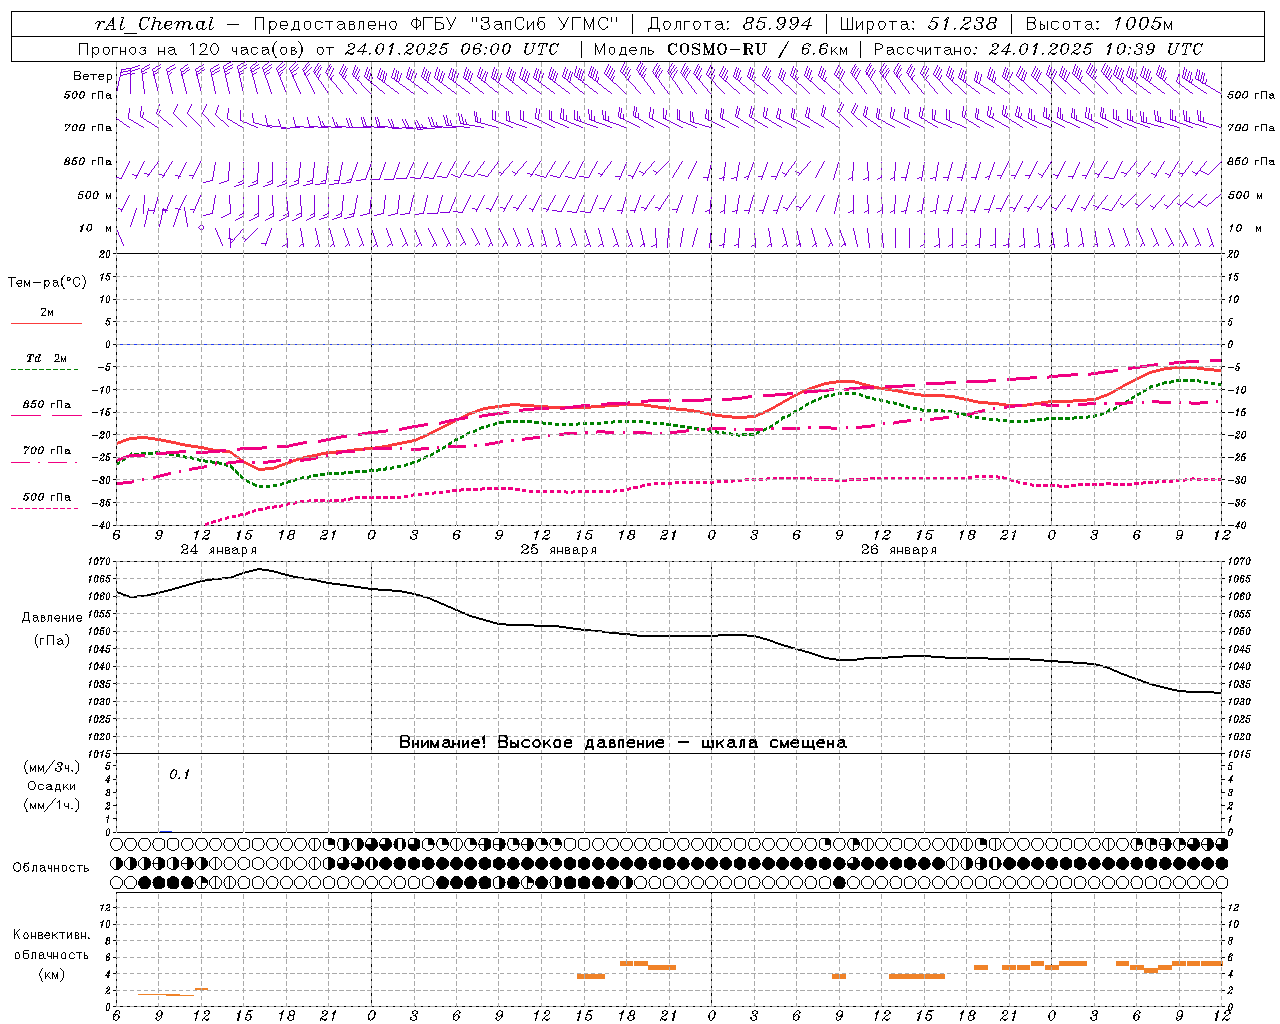
Task: Click the Тем-ра(°C) temperature panel label
Action: coord(47,283)
